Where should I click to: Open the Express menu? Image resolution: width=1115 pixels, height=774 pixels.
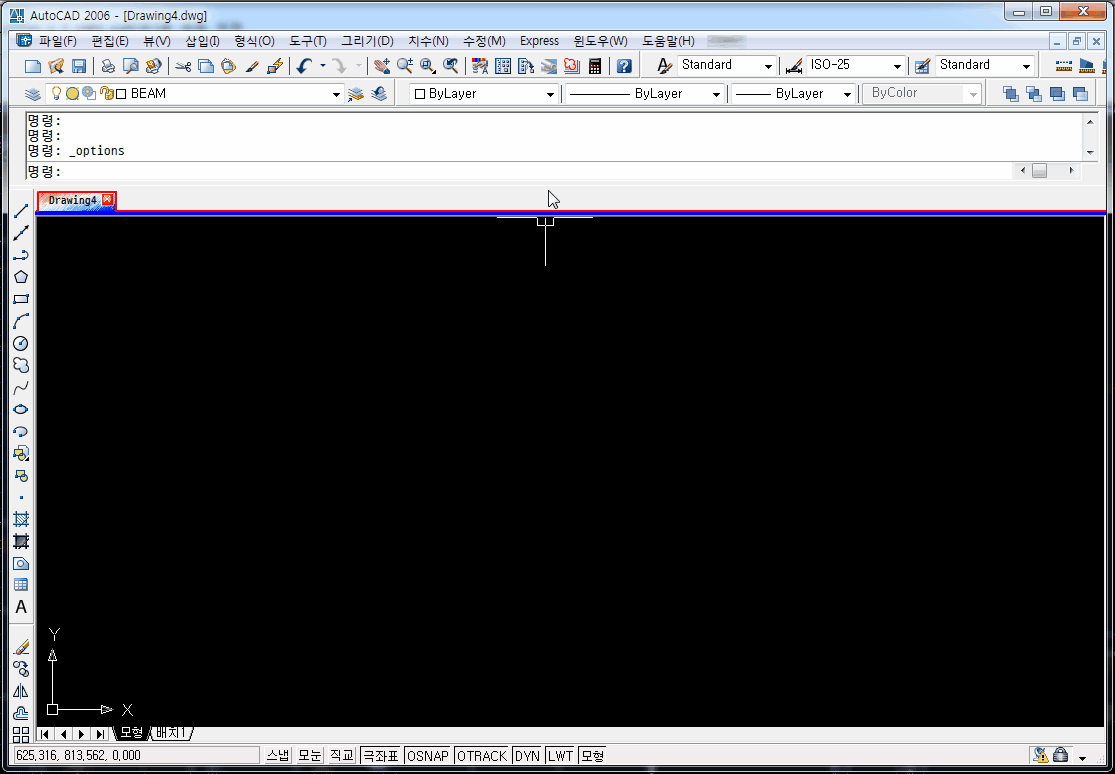539,41
